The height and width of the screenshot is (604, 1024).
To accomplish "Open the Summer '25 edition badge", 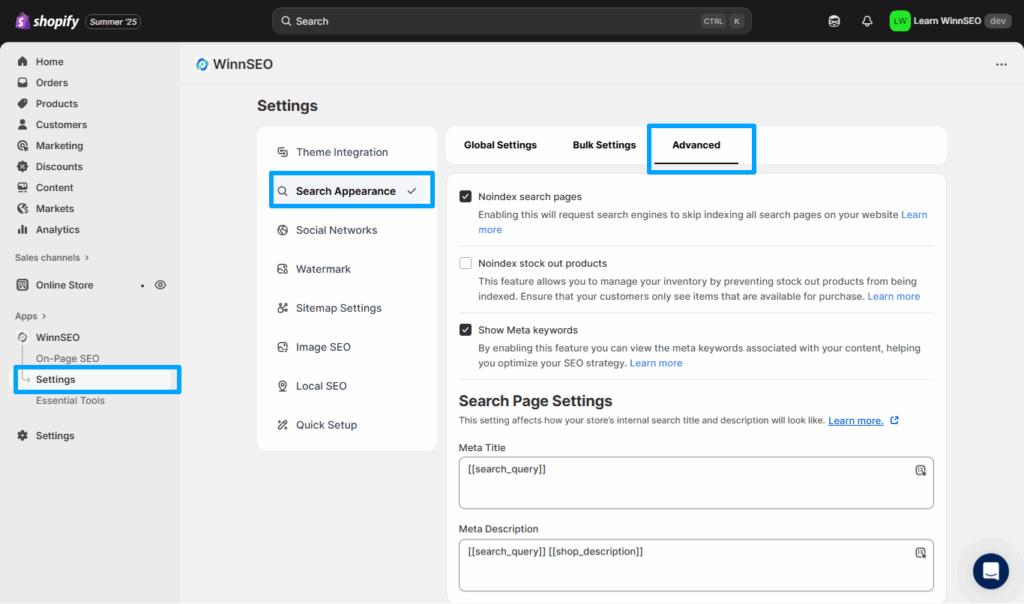I will [113, 22].
